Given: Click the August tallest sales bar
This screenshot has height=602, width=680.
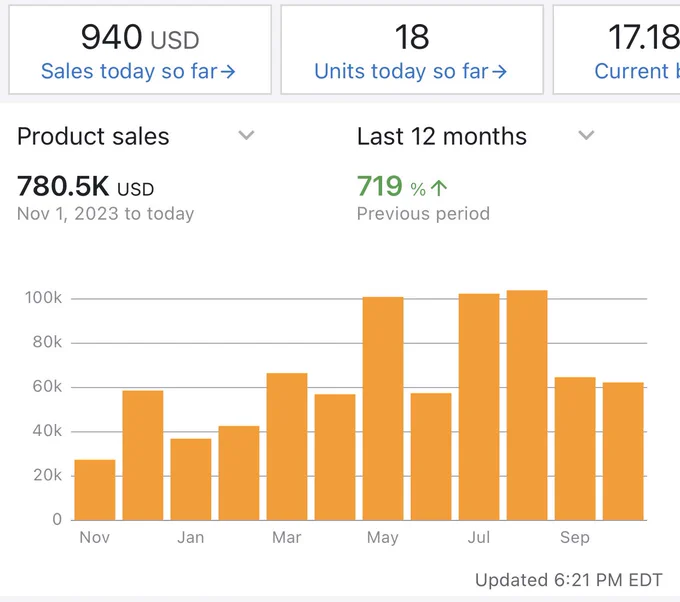Looking at the screenshot, I should pyautogui.click(x=527, y=405).
